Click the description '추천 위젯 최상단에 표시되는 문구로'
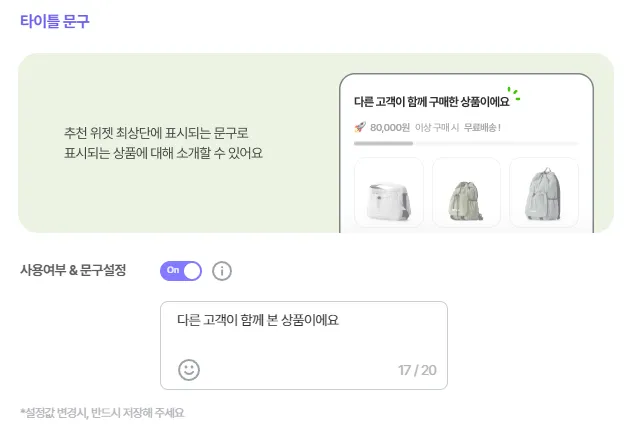Viewport: 627px width, 437px height. tap(155, 133)
